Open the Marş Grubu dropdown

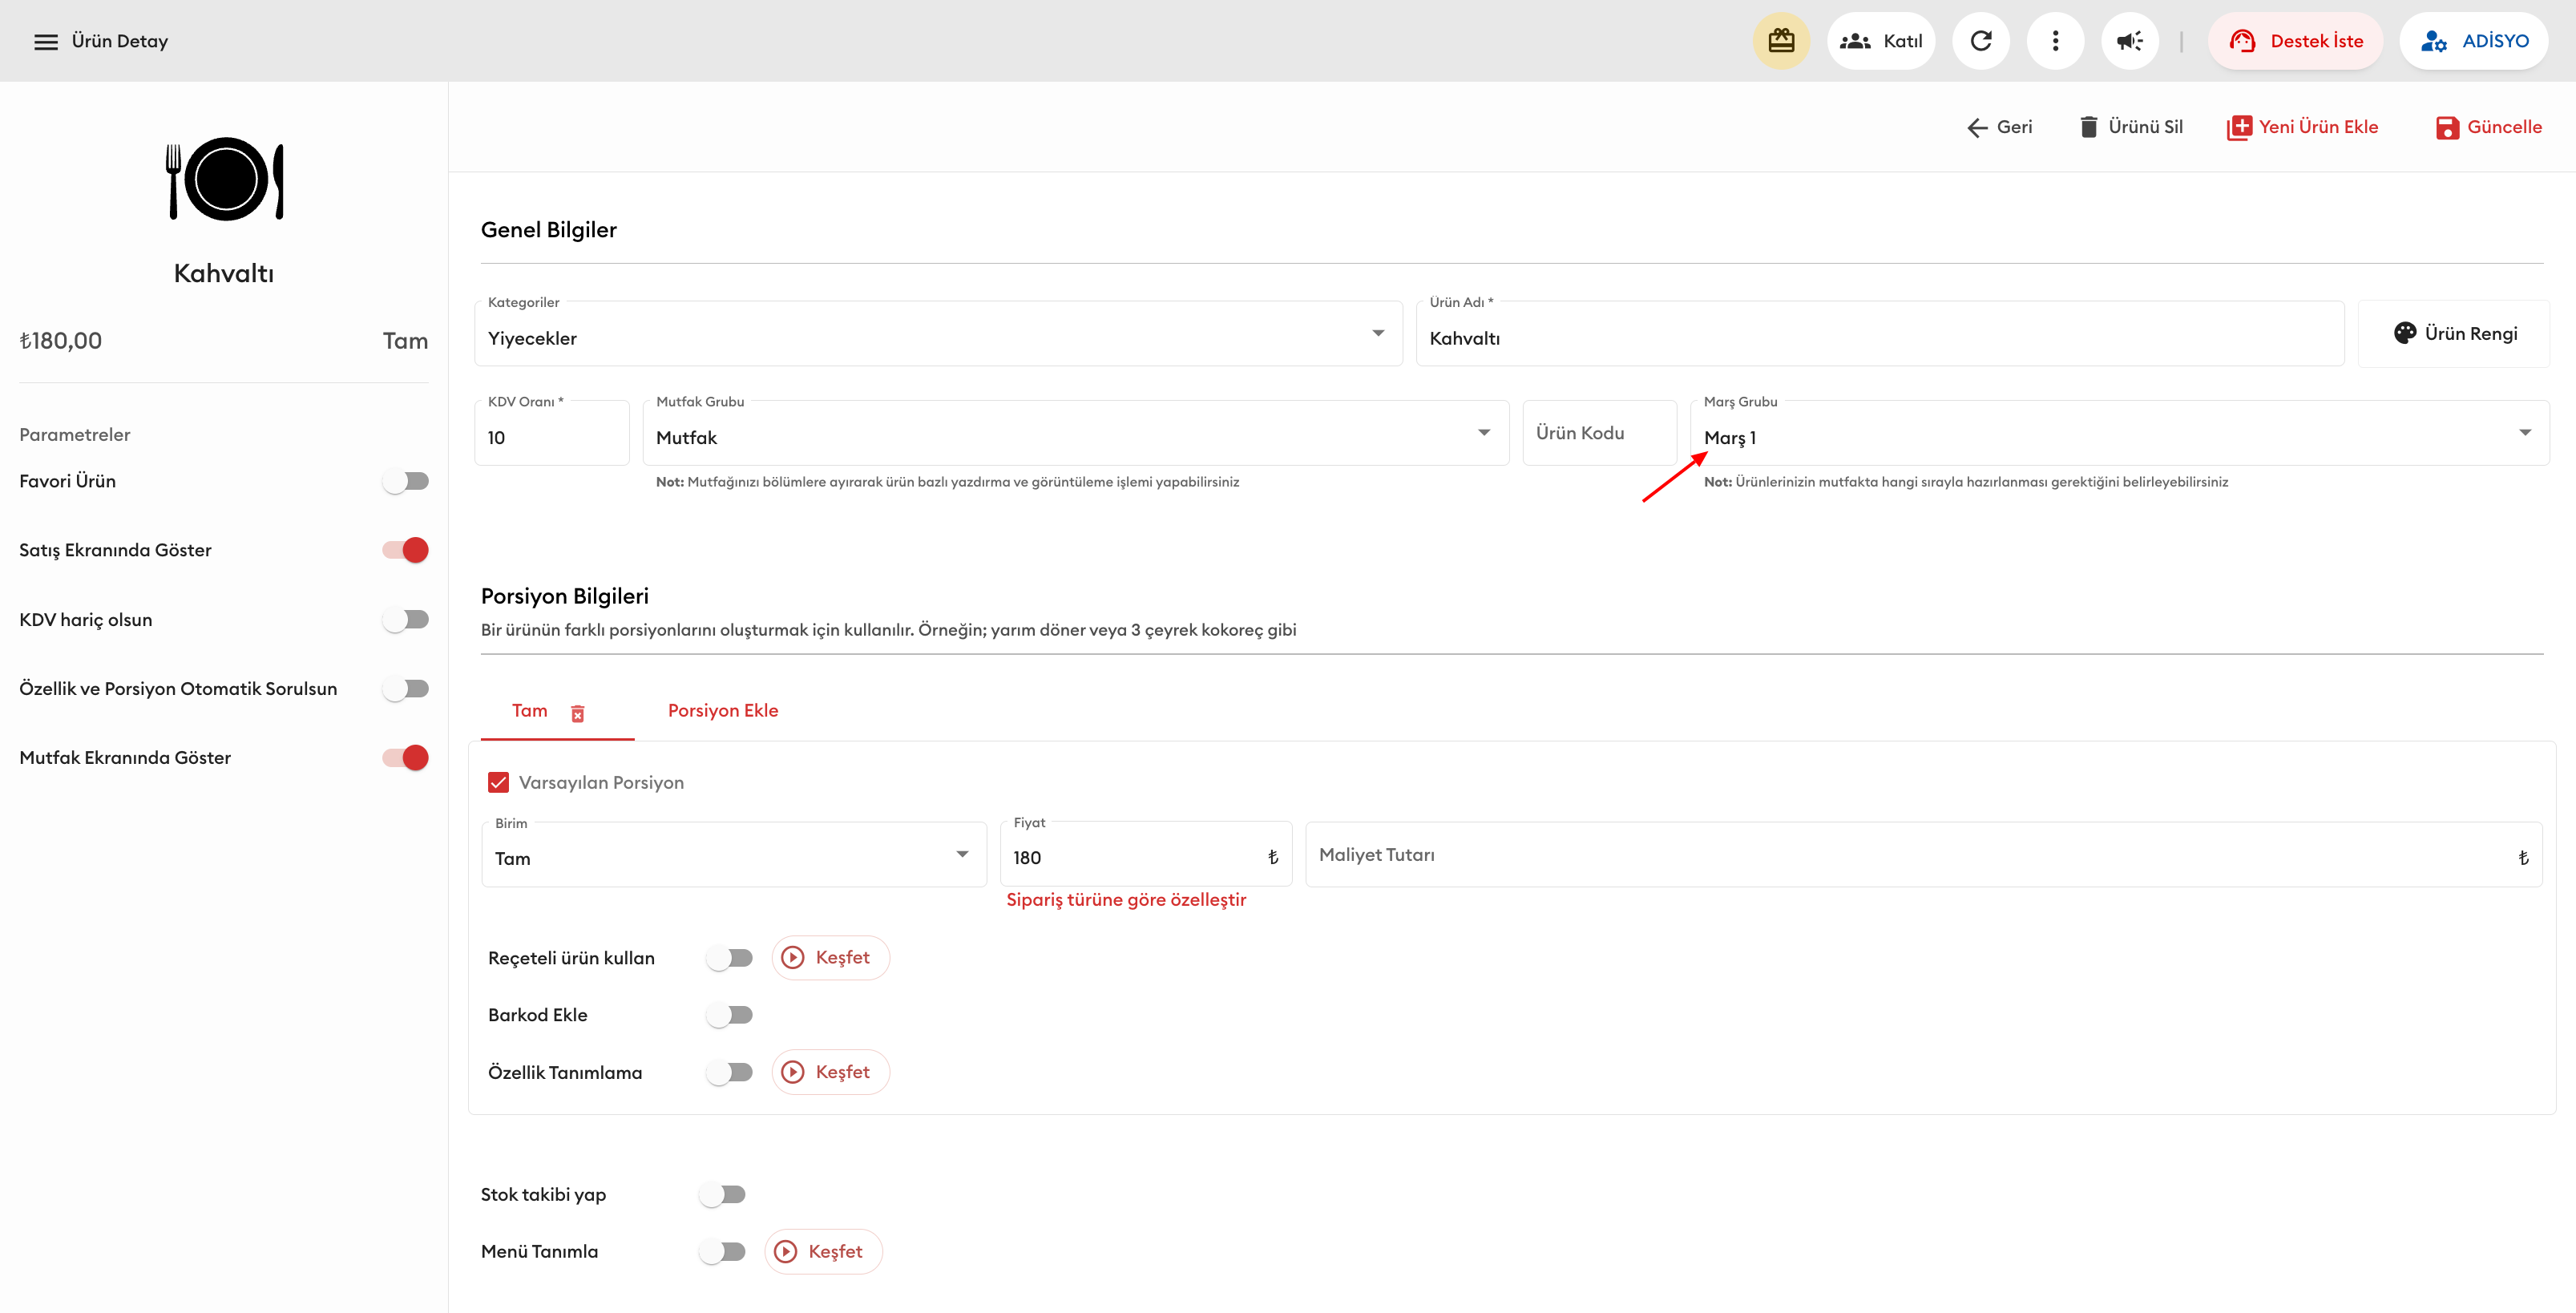pyautogui.click(x=2120, y=433)
